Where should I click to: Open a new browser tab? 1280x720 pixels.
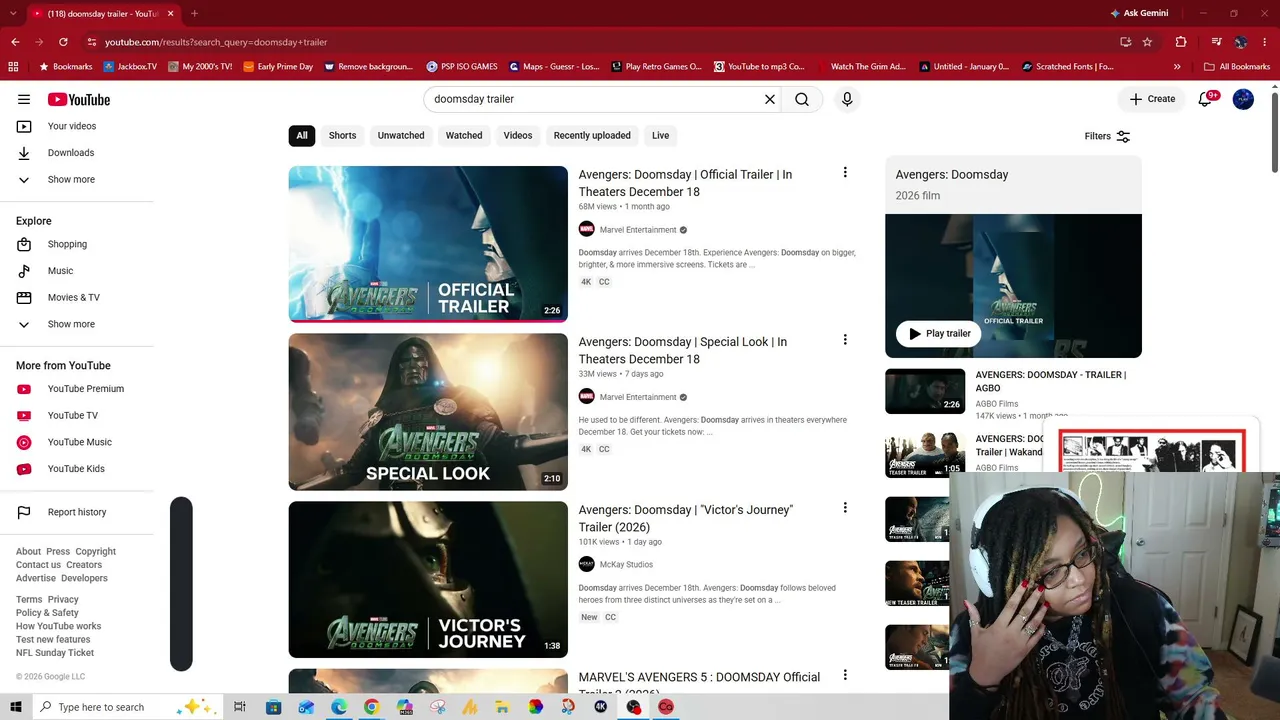194,14
